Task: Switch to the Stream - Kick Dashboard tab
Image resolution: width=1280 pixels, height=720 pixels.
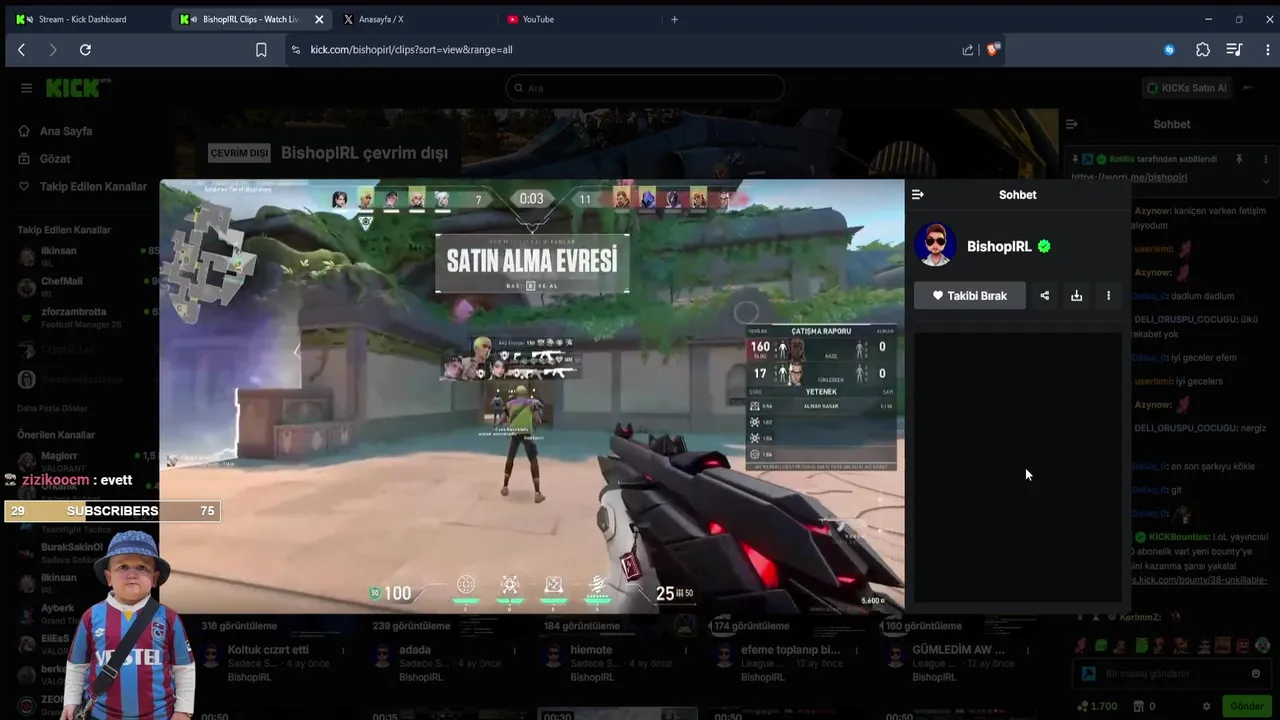Action: coord(82,19)
